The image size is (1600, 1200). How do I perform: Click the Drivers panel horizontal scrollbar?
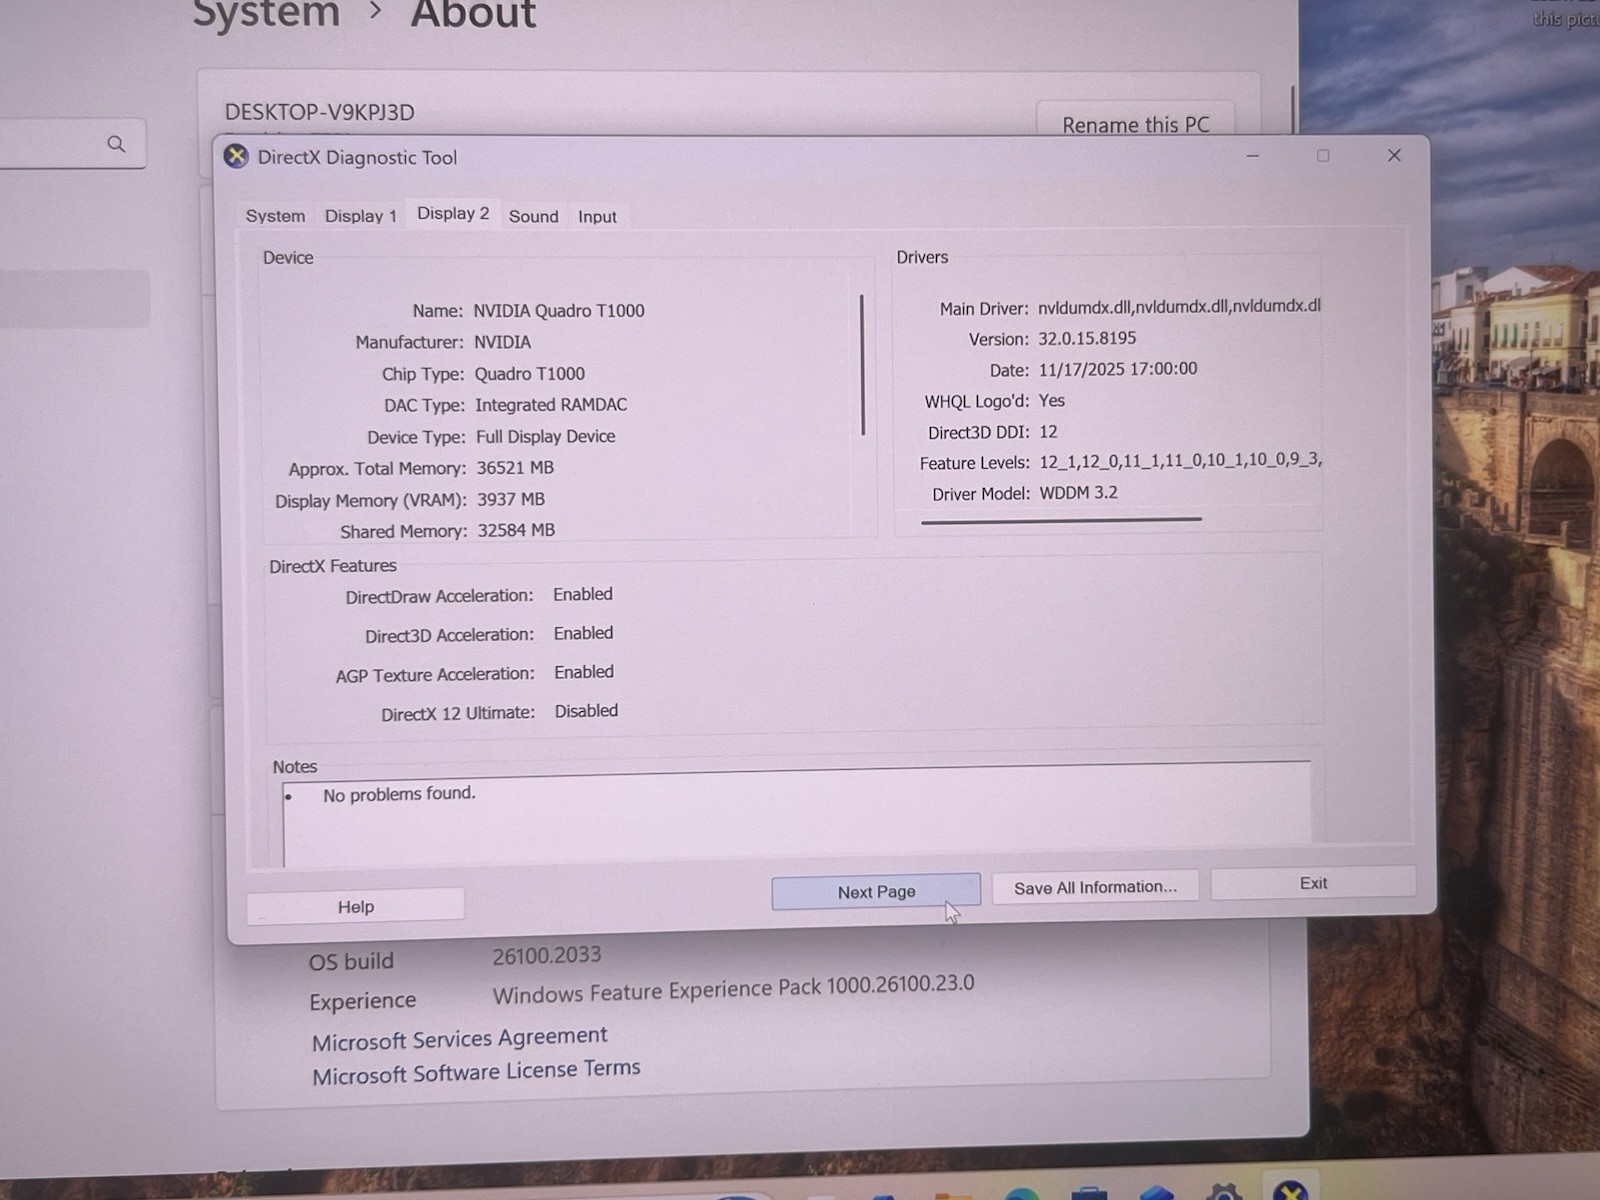[1061, 519]
